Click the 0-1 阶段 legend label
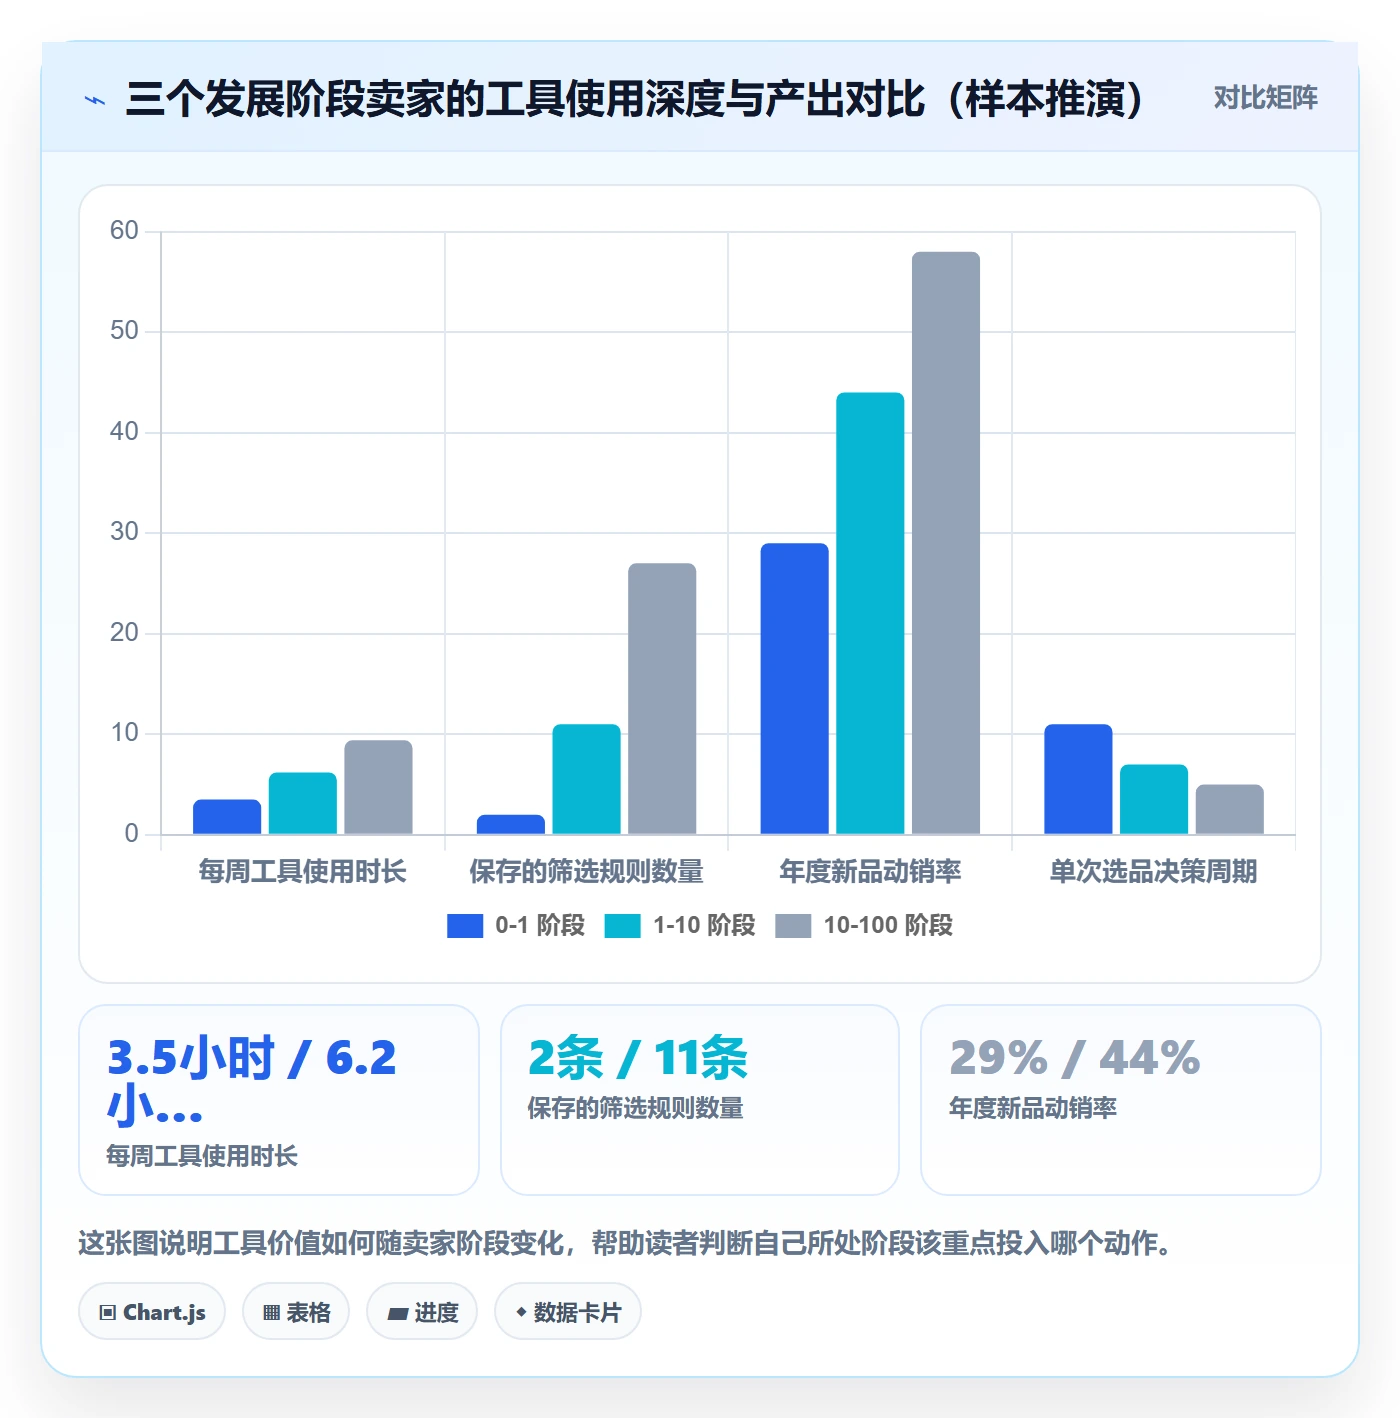Image resolution: width=1400 pixels, height=1418 pixels. [x=540, y=926]
